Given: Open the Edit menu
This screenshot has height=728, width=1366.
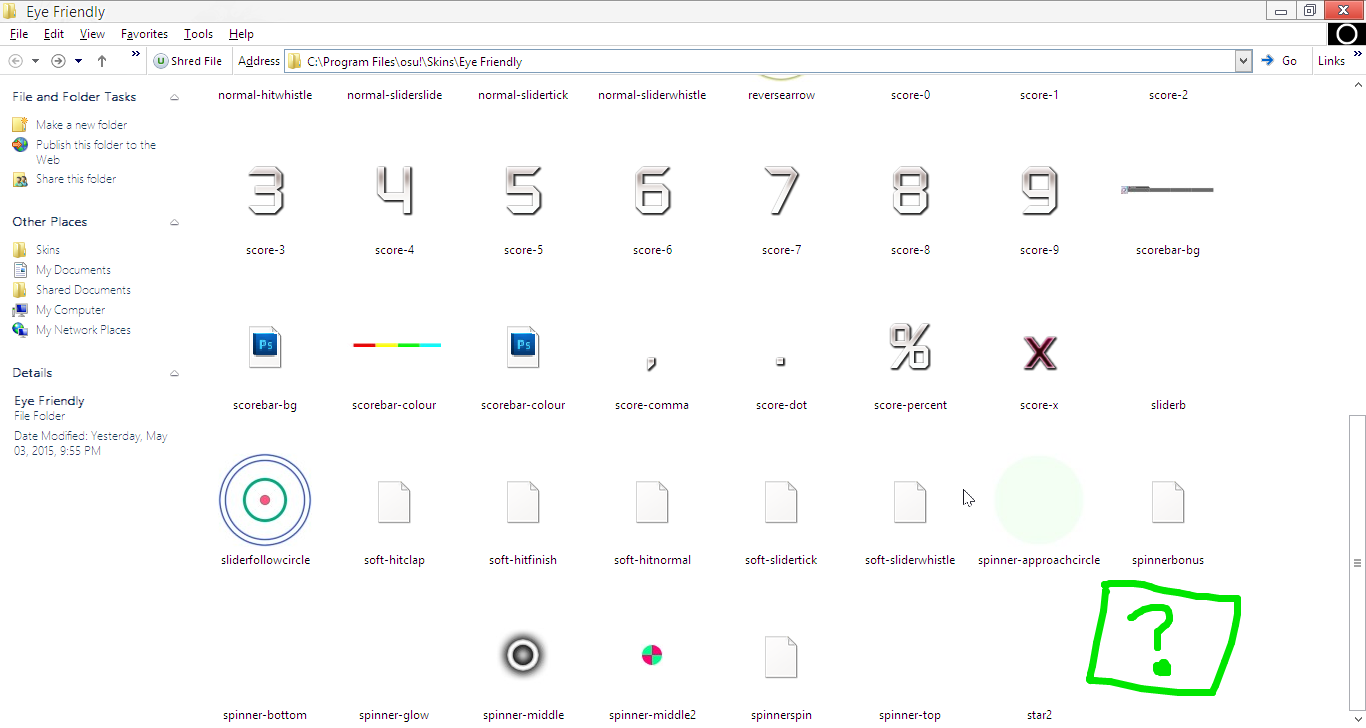Looking at the screenshot, I should 53,34.
